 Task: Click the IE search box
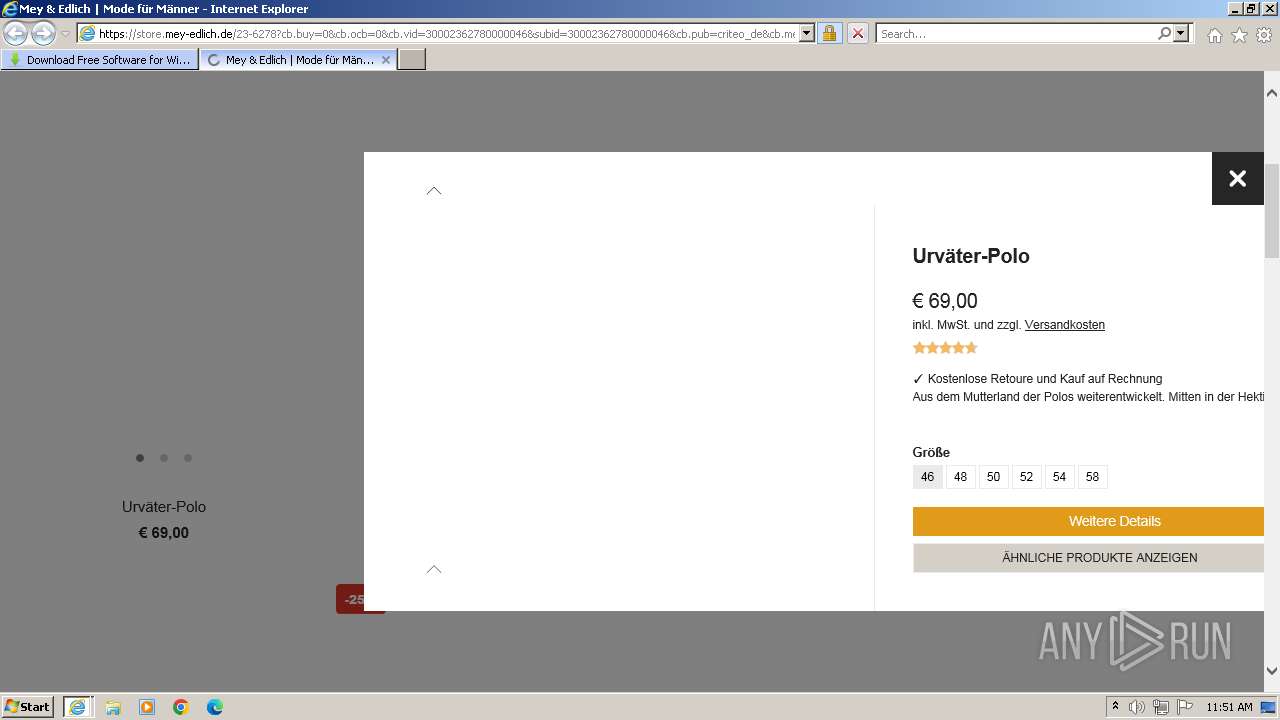[1015, 34]
